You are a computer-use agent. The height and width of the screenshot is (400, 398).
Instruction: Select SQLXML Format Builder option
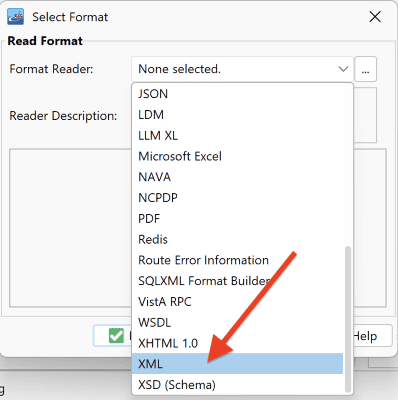(238, 281)
